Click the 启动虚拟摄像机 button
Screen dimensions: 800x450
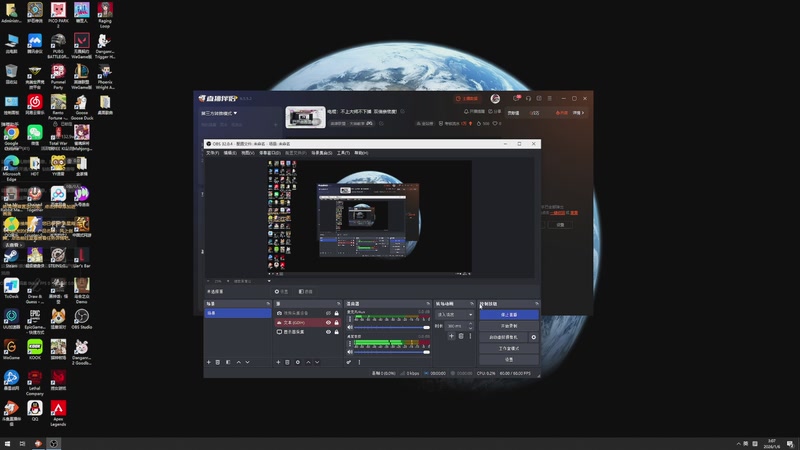point(503,337)
